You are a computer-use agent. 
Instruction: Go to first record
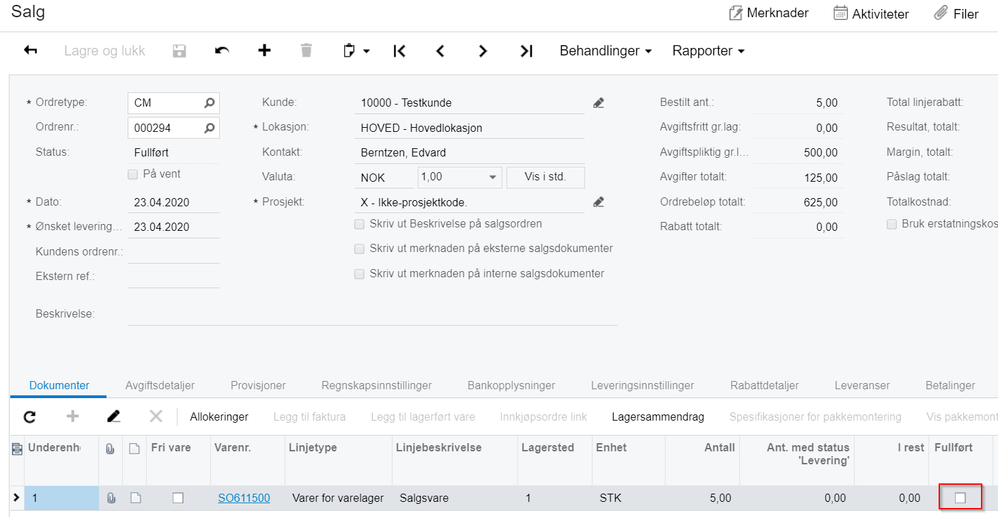point(399,51)
